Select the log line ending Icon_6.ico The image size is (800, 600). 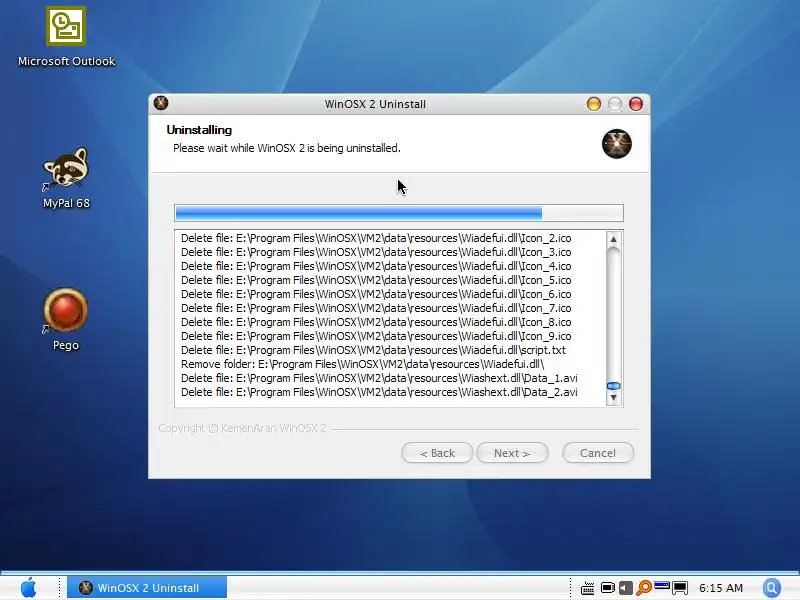click(x=376, y=294)
